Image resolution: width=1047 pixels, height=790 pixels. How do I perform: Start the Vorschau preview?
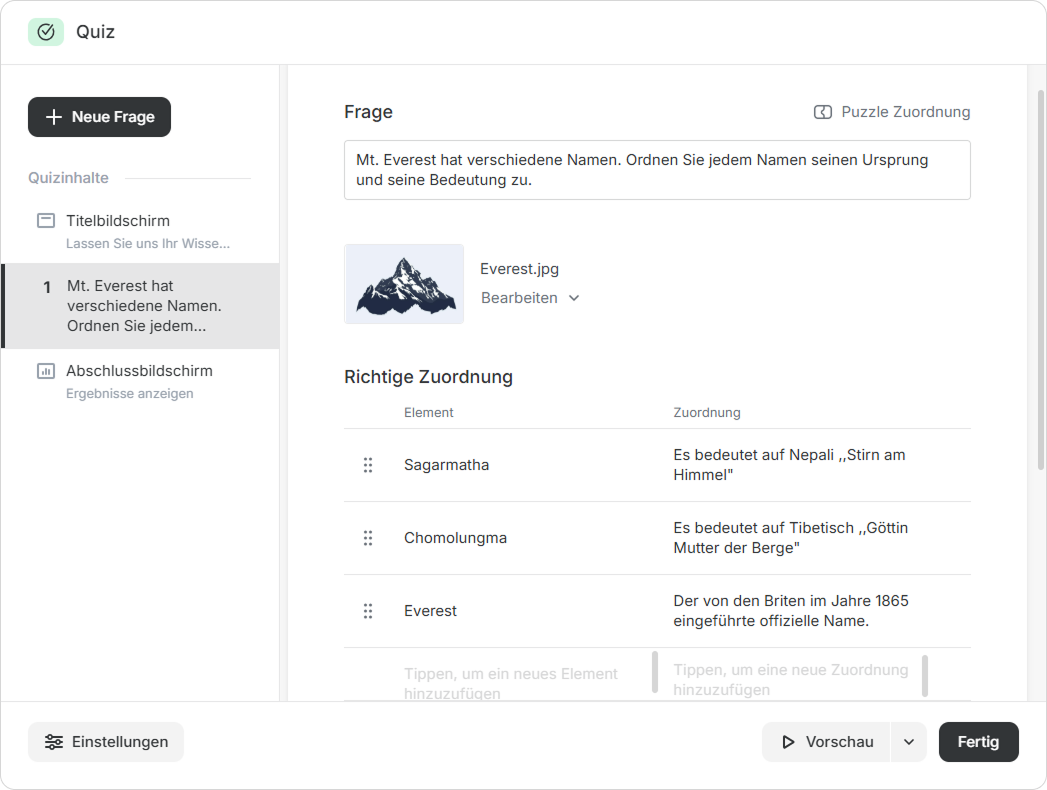827,742
